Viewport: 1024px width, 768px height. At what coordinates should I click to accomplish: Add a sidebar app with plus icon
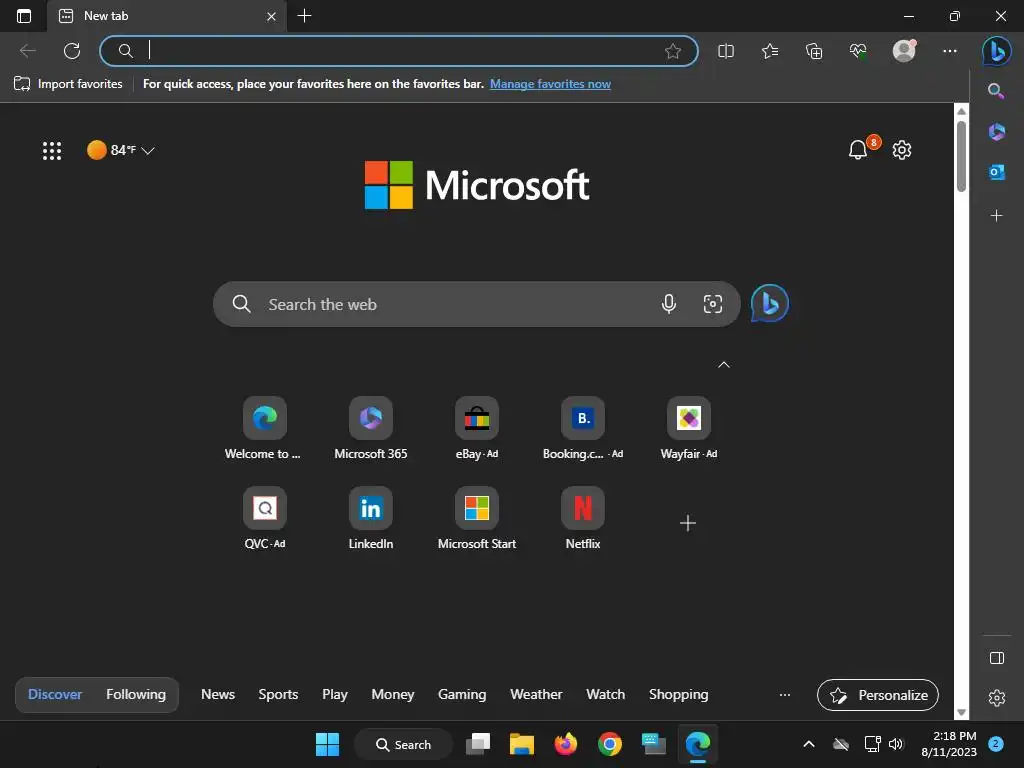(996, 216)
